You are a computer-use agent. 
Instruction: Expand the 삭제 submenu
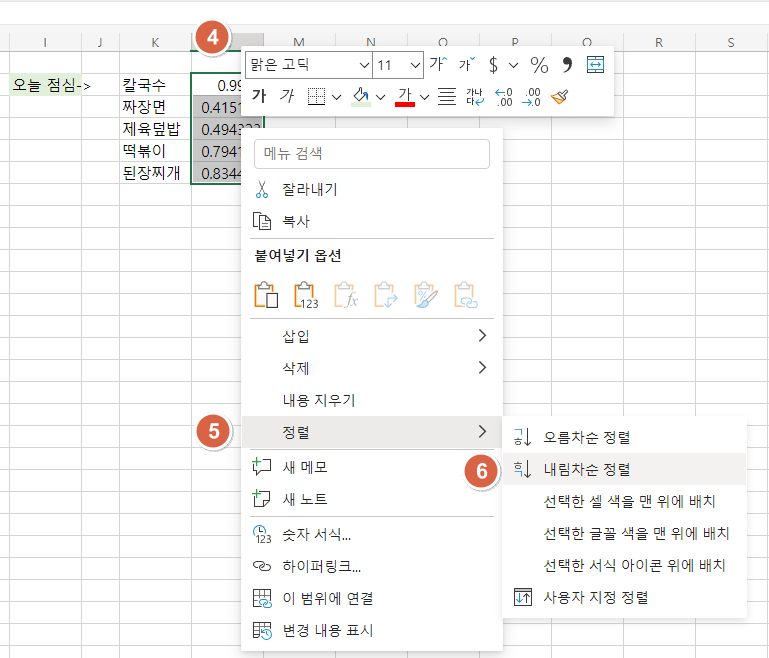[x=372, y=368]
